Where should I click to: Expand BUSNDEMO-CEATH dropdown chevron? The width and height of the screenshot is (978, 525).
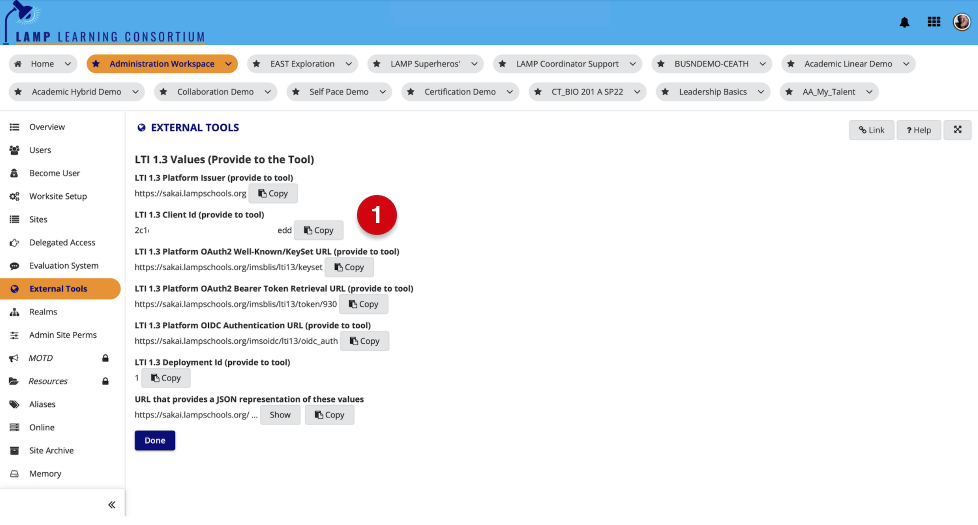[x=762, y=64]
